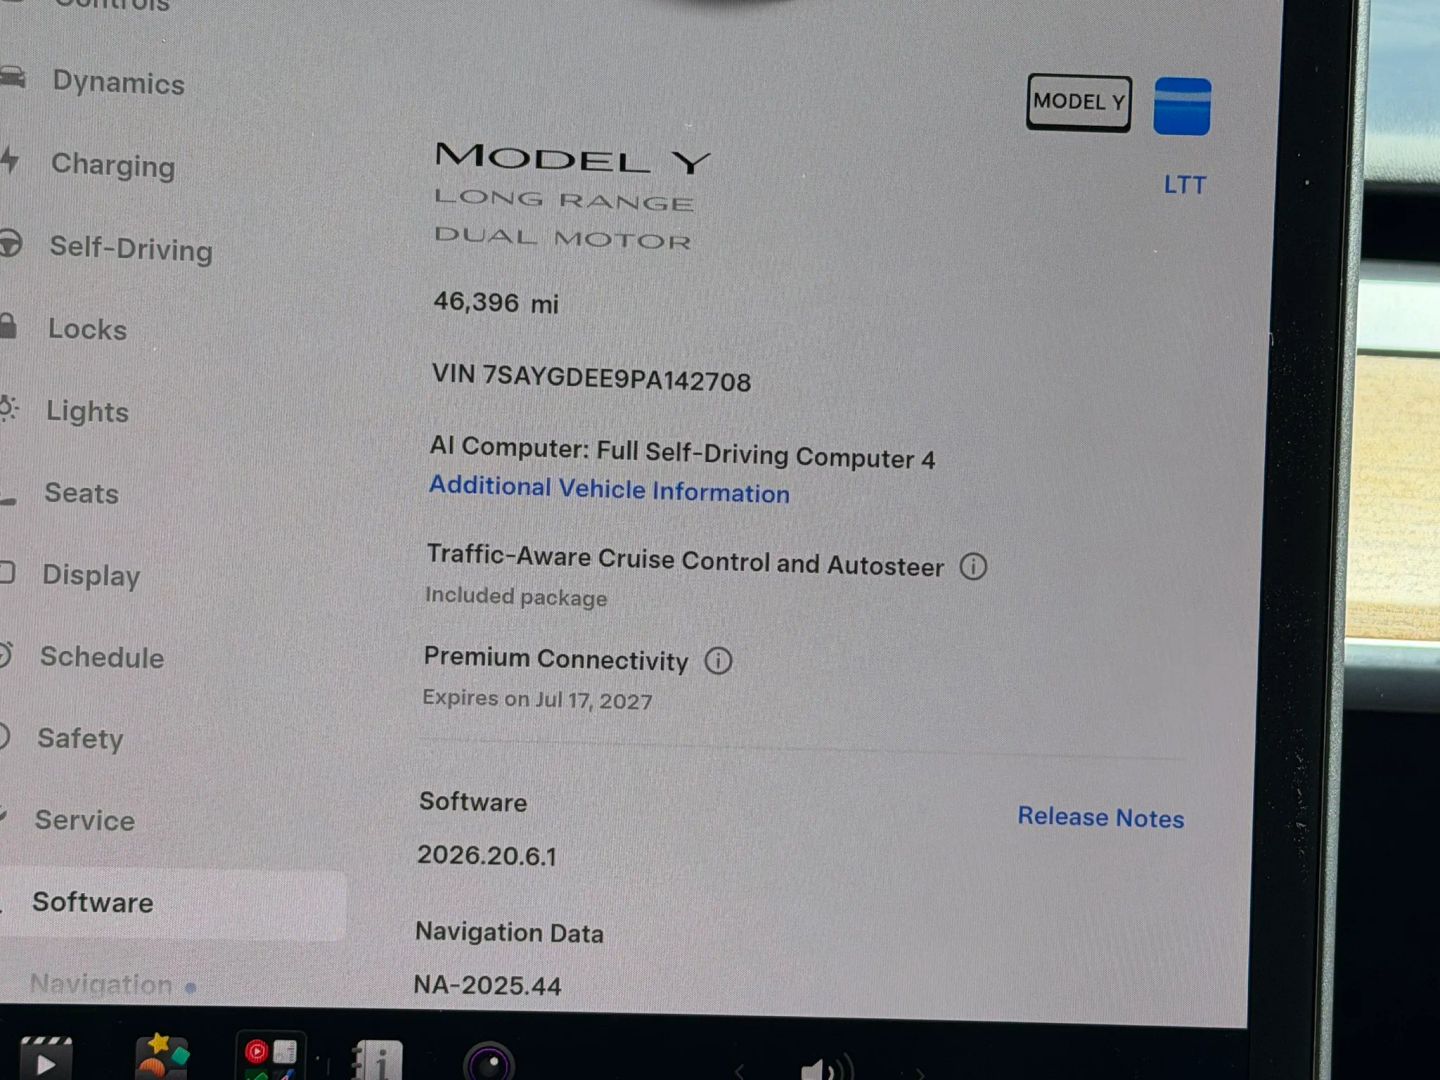Open the Theater video app icon
The height and width of the screenshot is (1080, 1440).
coord(45,1060)
